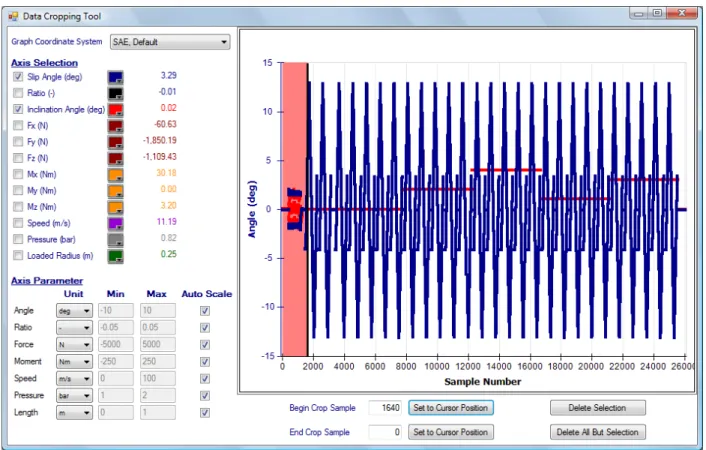Click the Angle Max input field
The image size is (706, 450).
[158, 310]
